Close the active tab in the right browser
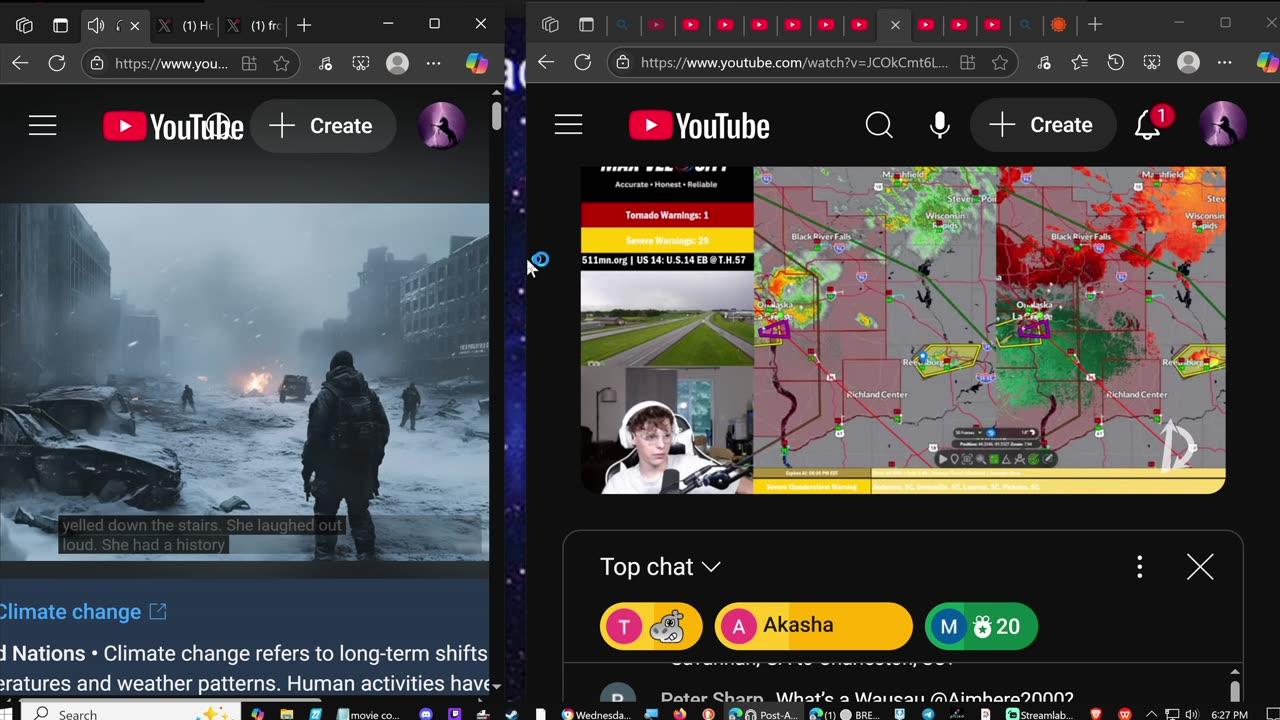Image resolution: width=1280 pixels, height=720 pixels. [895, 25]
